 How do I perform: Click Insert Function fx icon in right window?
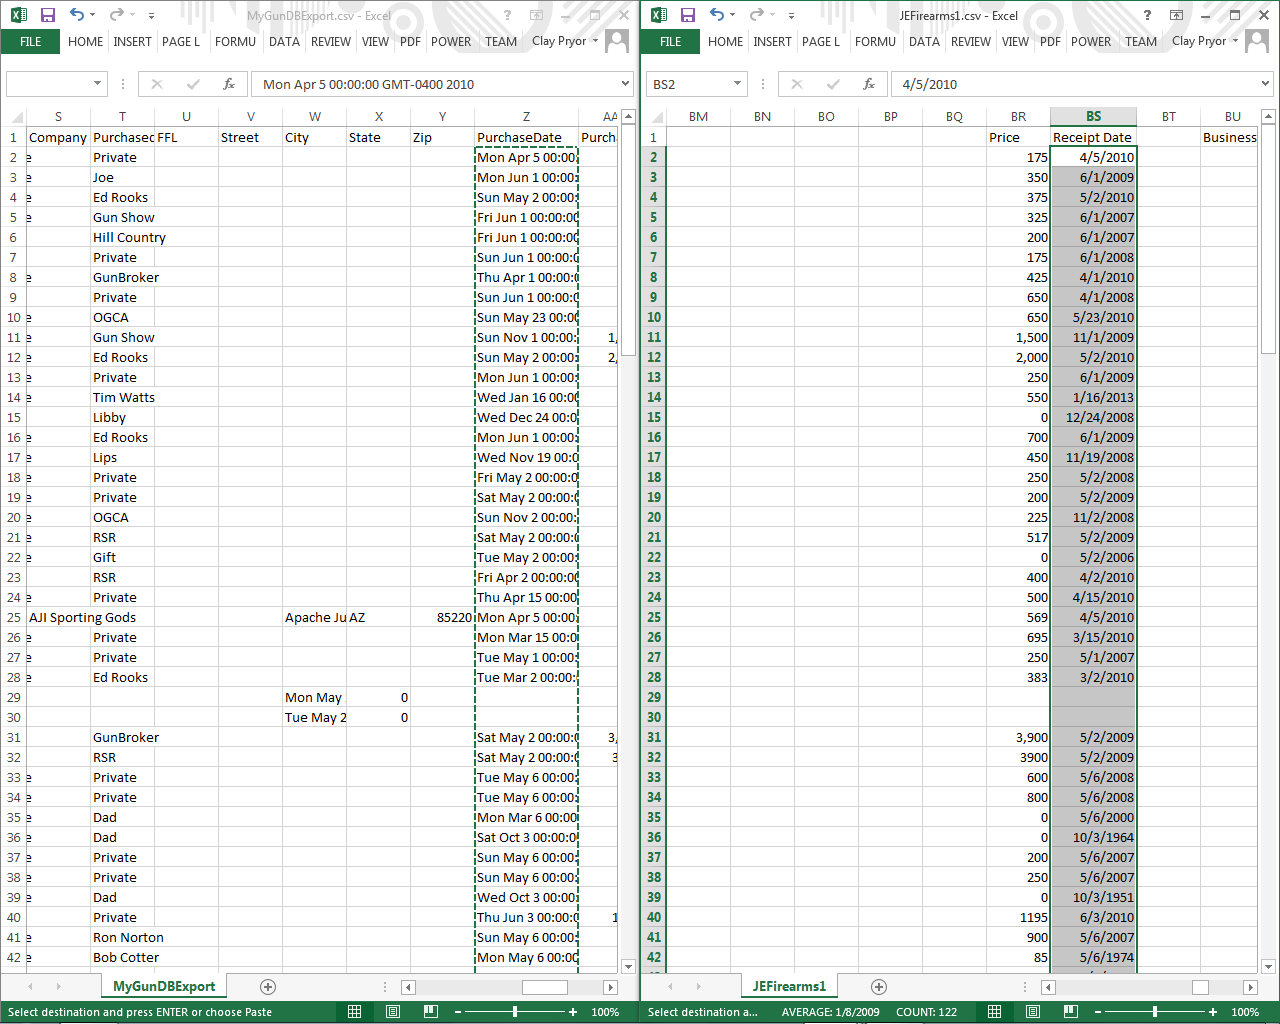click(869, 84)
